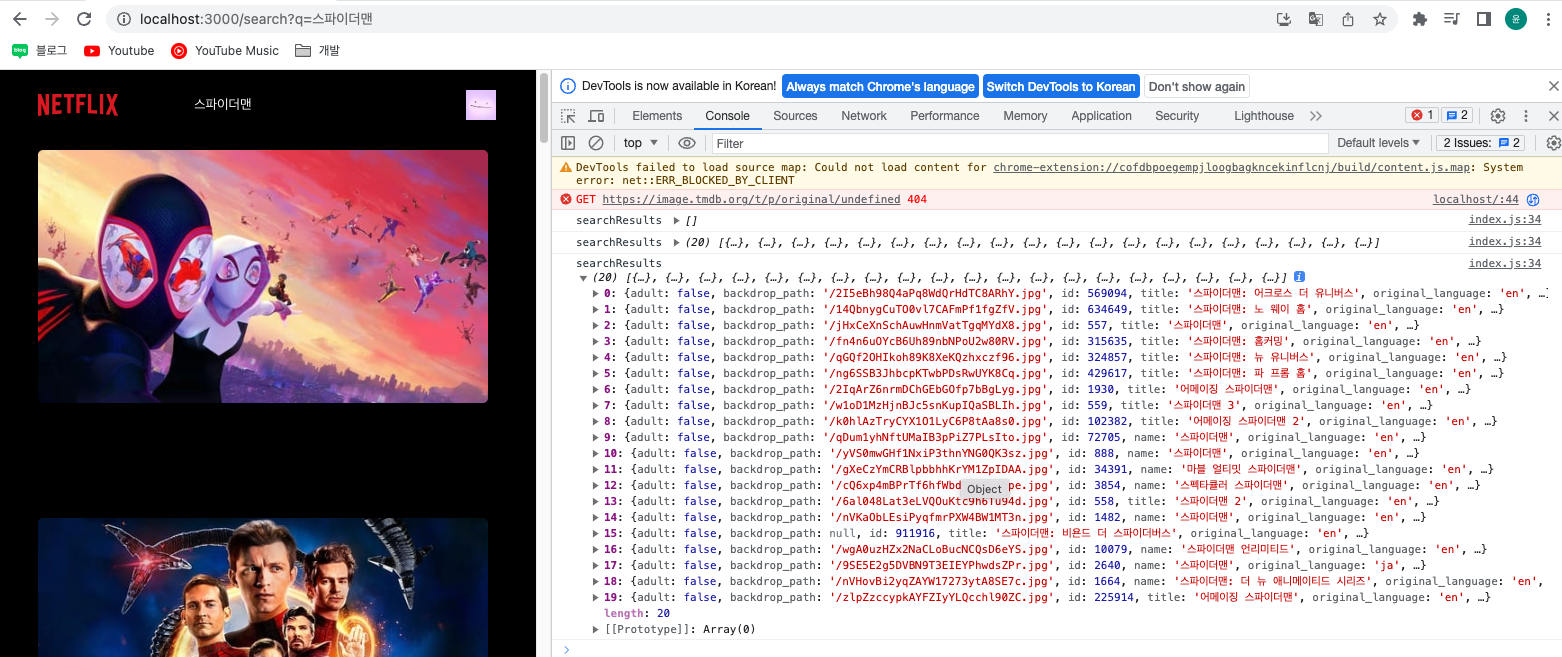Click the blue message count badge
The height and width of the screenshot is (657, 1562).
1457,115
